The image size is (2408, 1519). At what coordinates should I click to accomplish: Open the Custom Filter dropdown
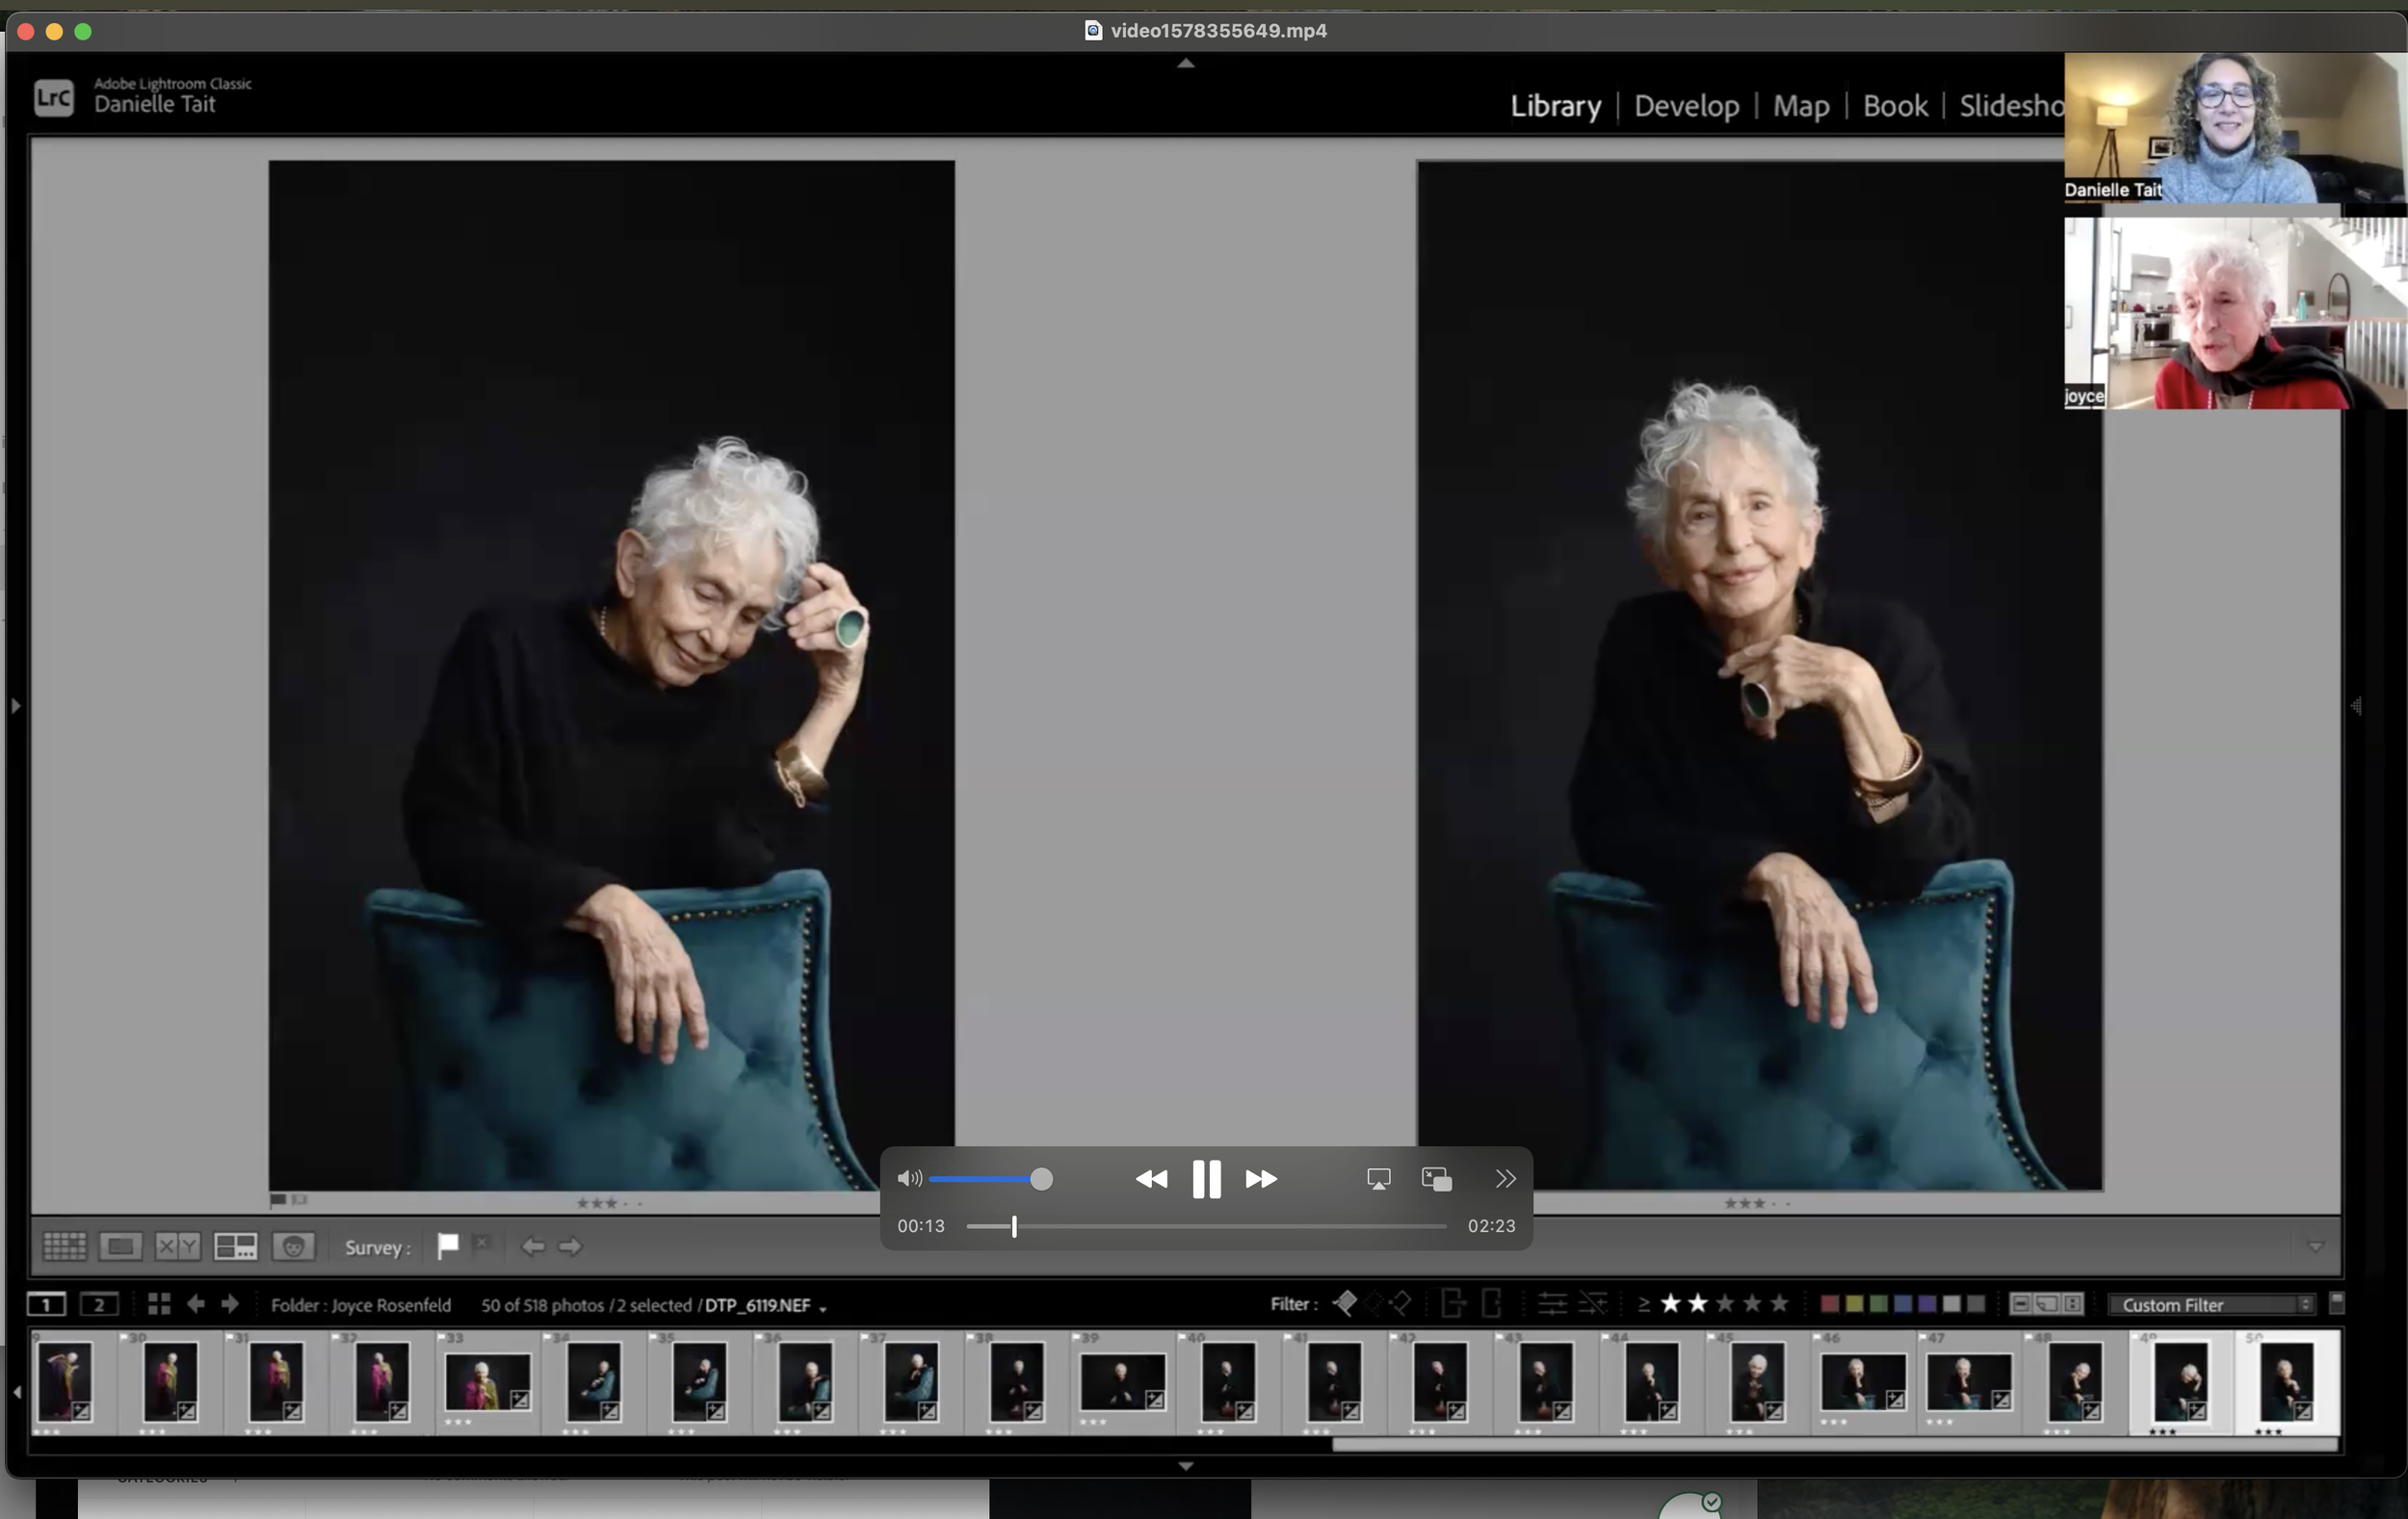coord(2211,1304)
